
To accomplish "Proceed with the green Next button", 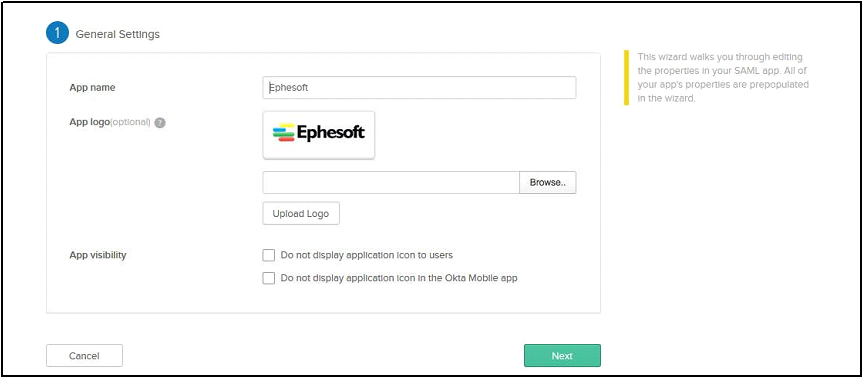I will tap(562, 356).
